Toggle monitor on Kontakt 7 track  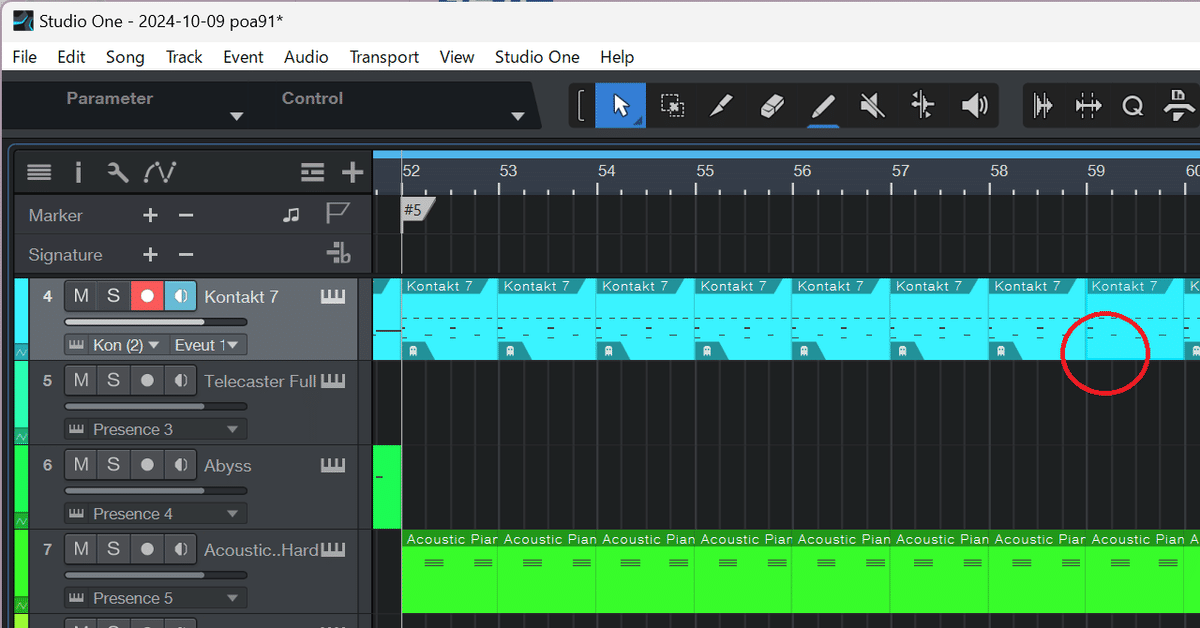180,296
